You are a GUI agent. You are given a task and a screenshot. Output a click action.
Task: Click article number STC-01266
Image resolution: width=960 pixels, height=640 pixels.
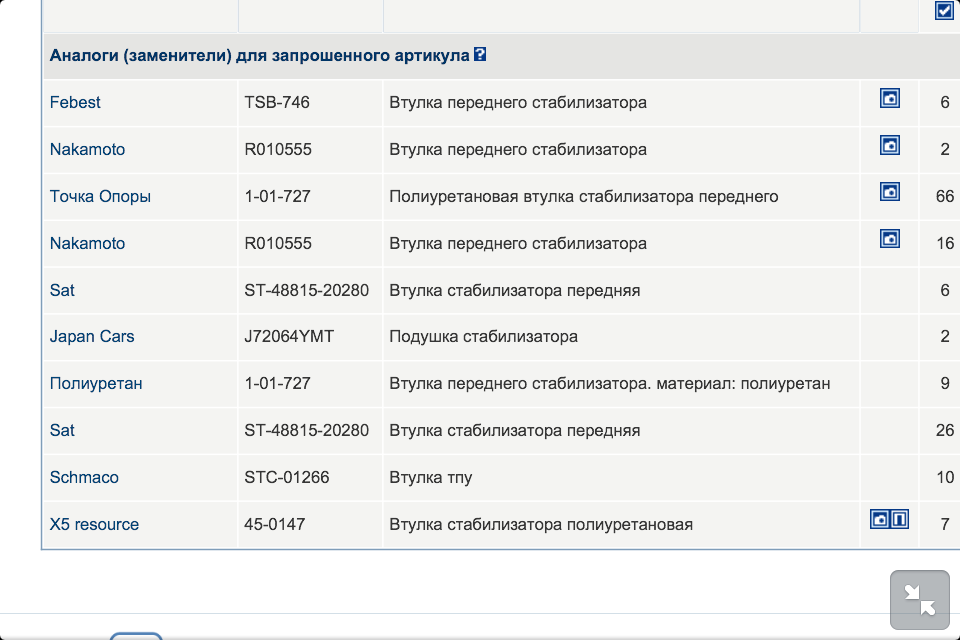pos(287,478)
